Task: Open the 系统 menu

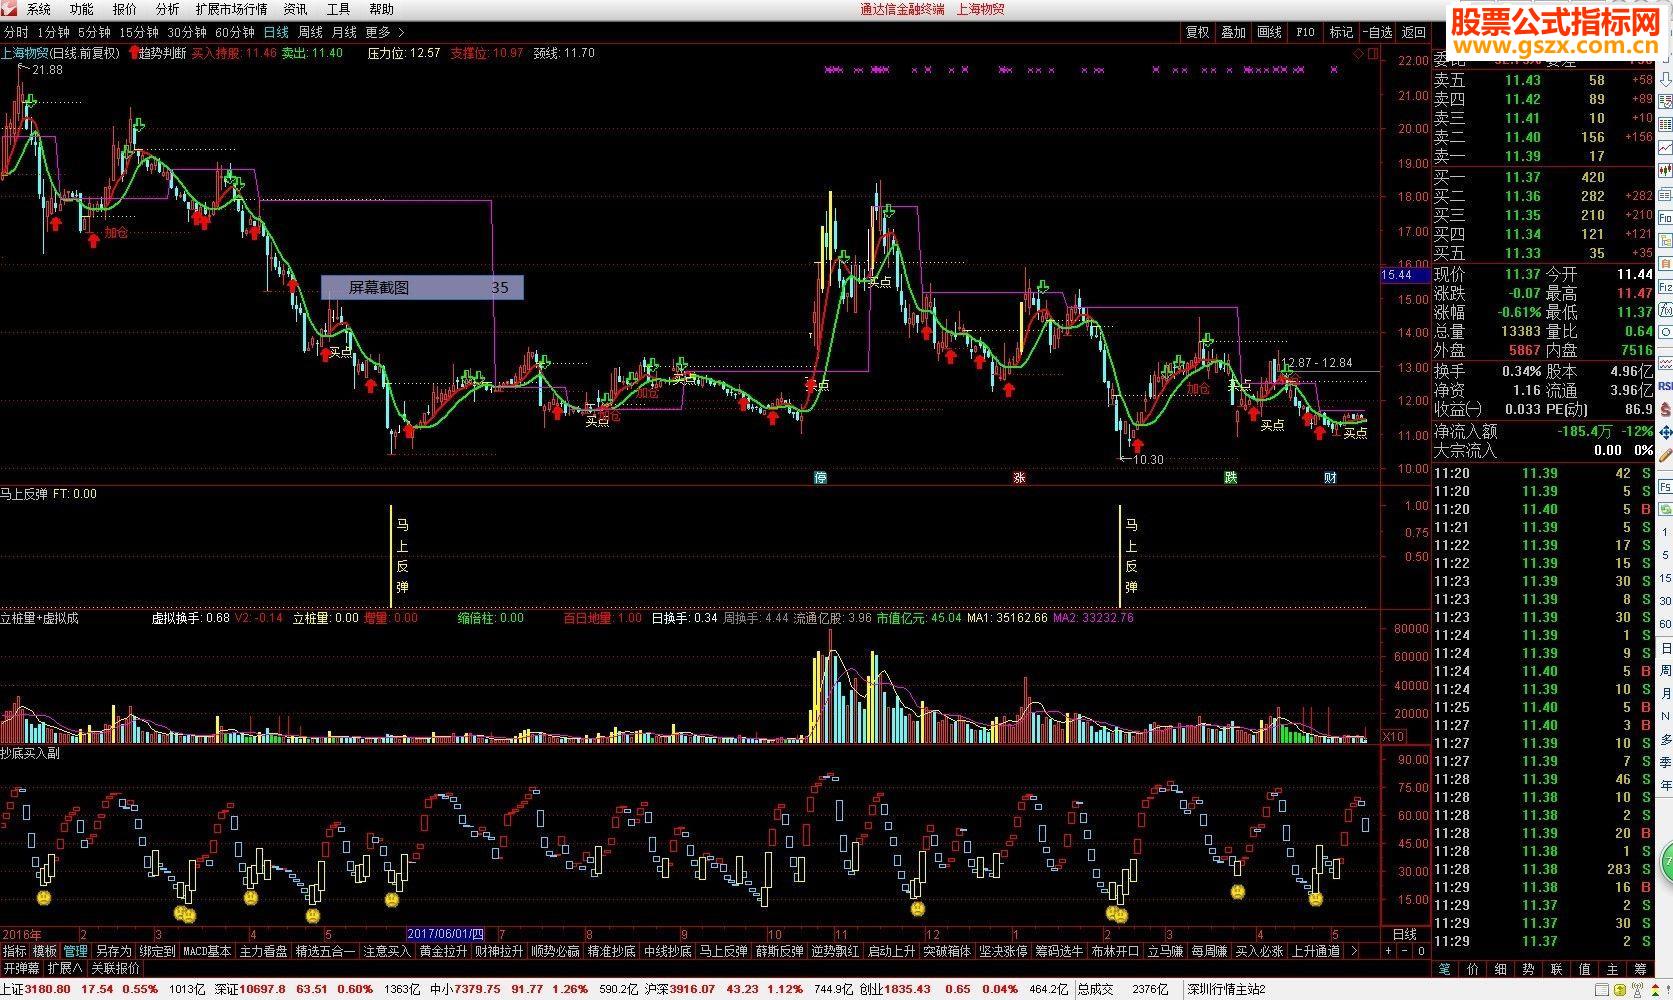Action: click(38, 9)
